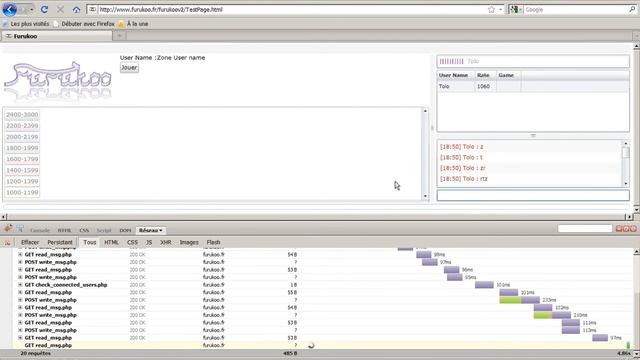Activate the Firebug element inspector icon
Screen dimensions: 640x360
click(20, 229)
